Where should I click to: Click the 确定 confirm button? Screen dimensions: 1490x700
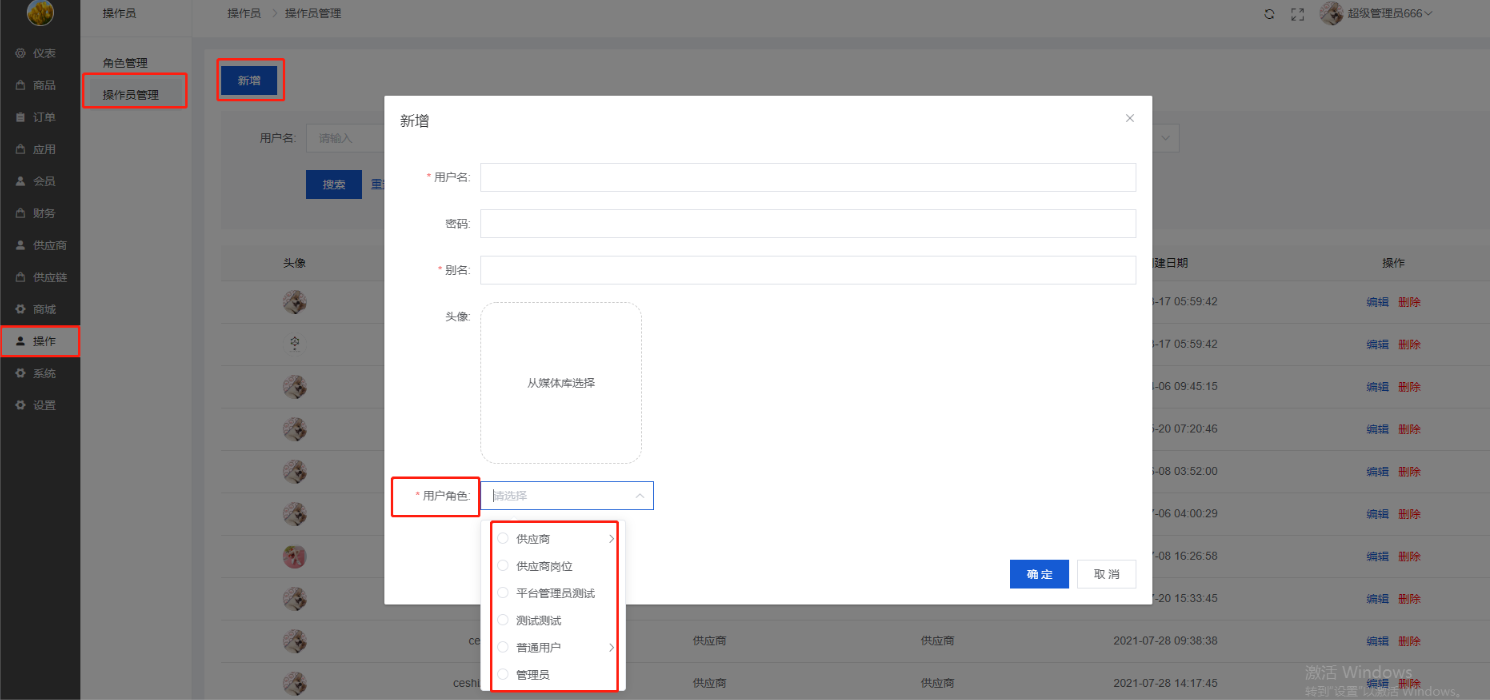pos(1039,574)
